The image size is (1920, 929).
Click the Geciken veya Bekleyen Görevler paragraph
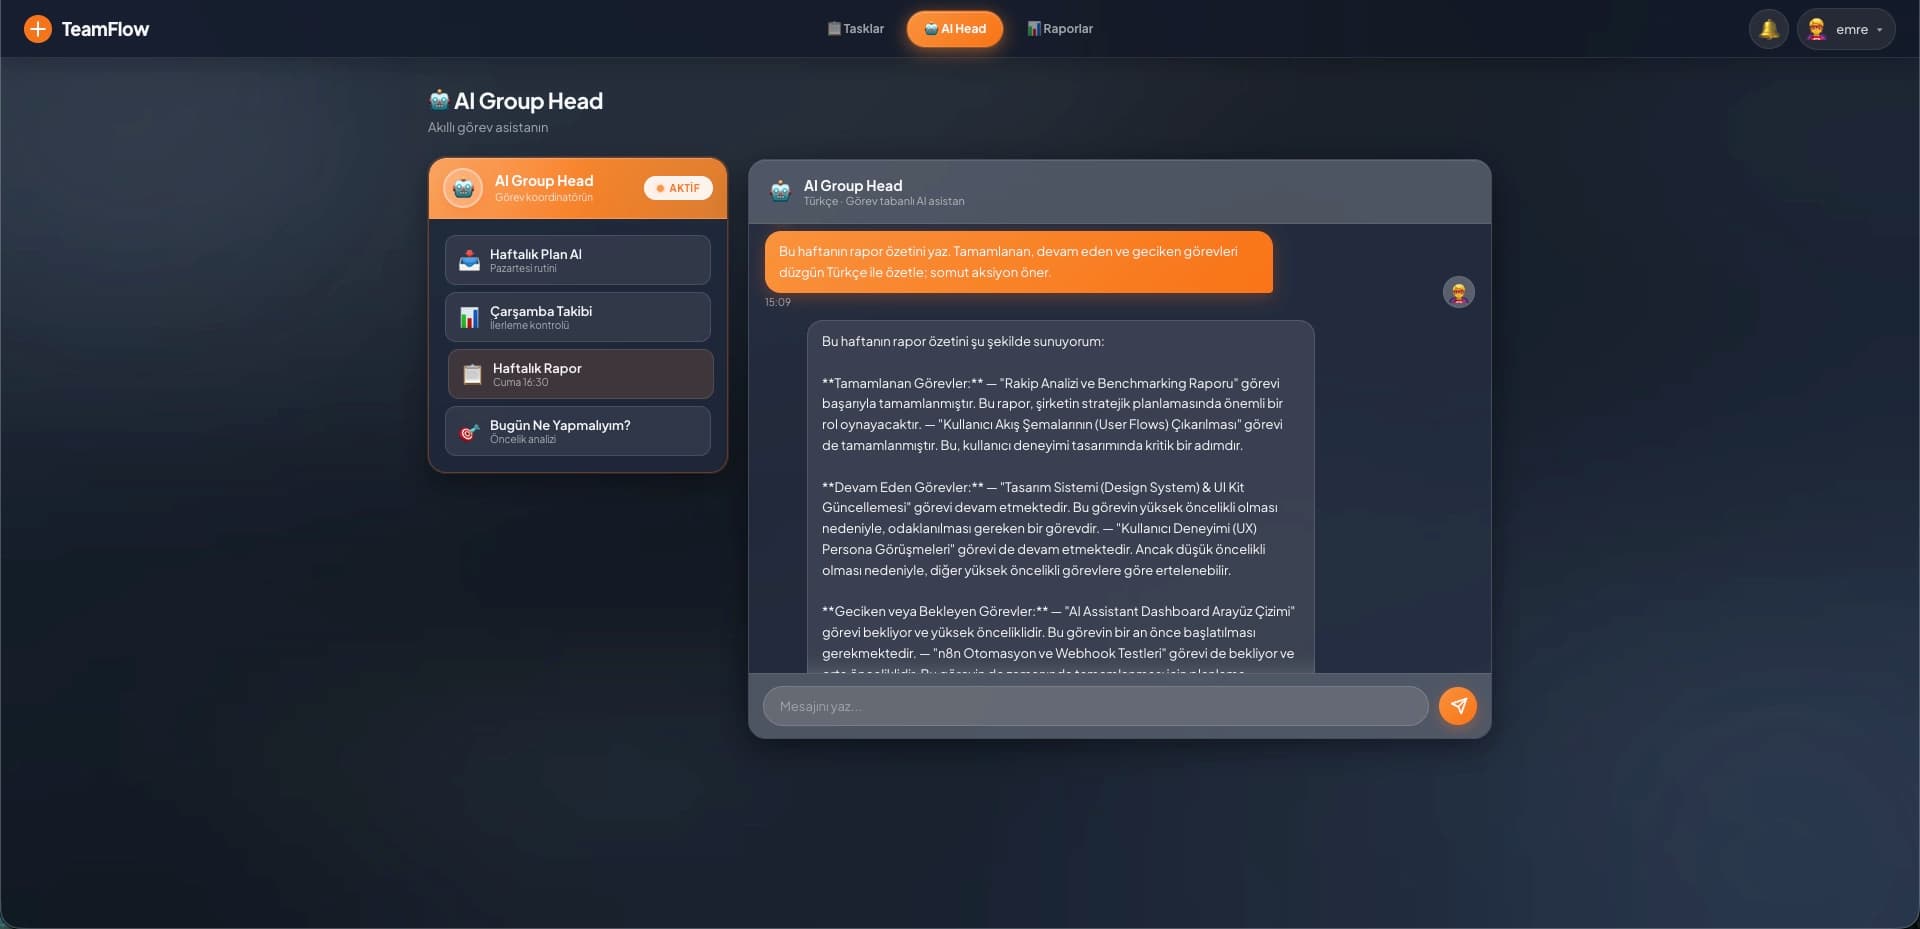[x=1058, y=638]
